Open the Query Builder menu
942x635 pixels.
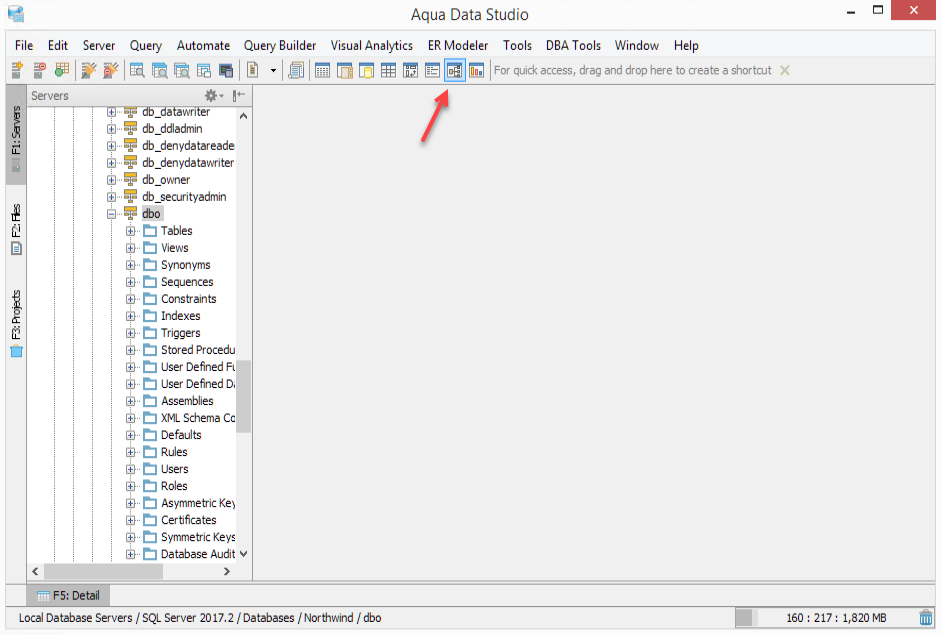coord(279,46)
